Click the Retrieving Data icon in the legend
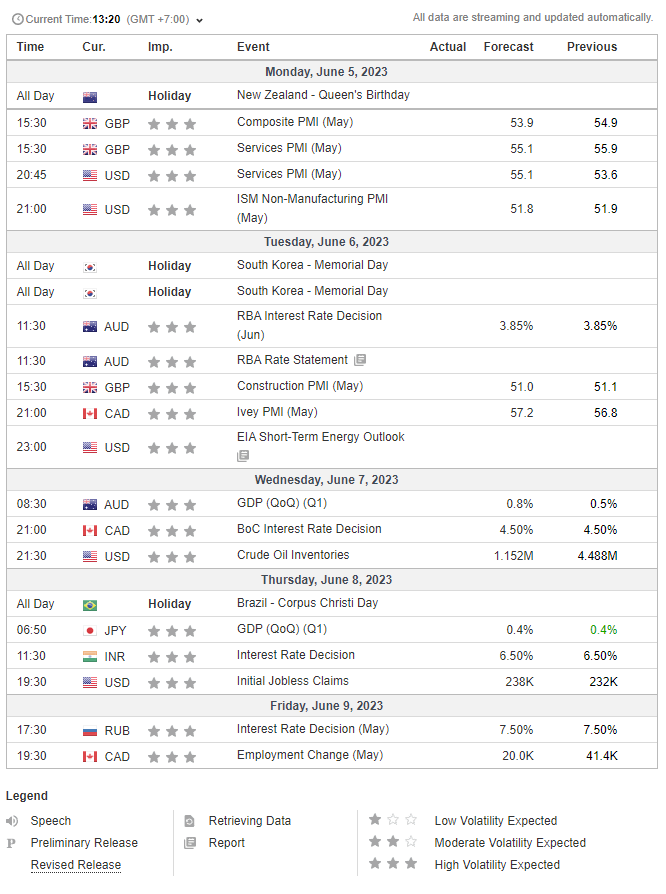Screen dimensions: 666x894 click(190, 821)
